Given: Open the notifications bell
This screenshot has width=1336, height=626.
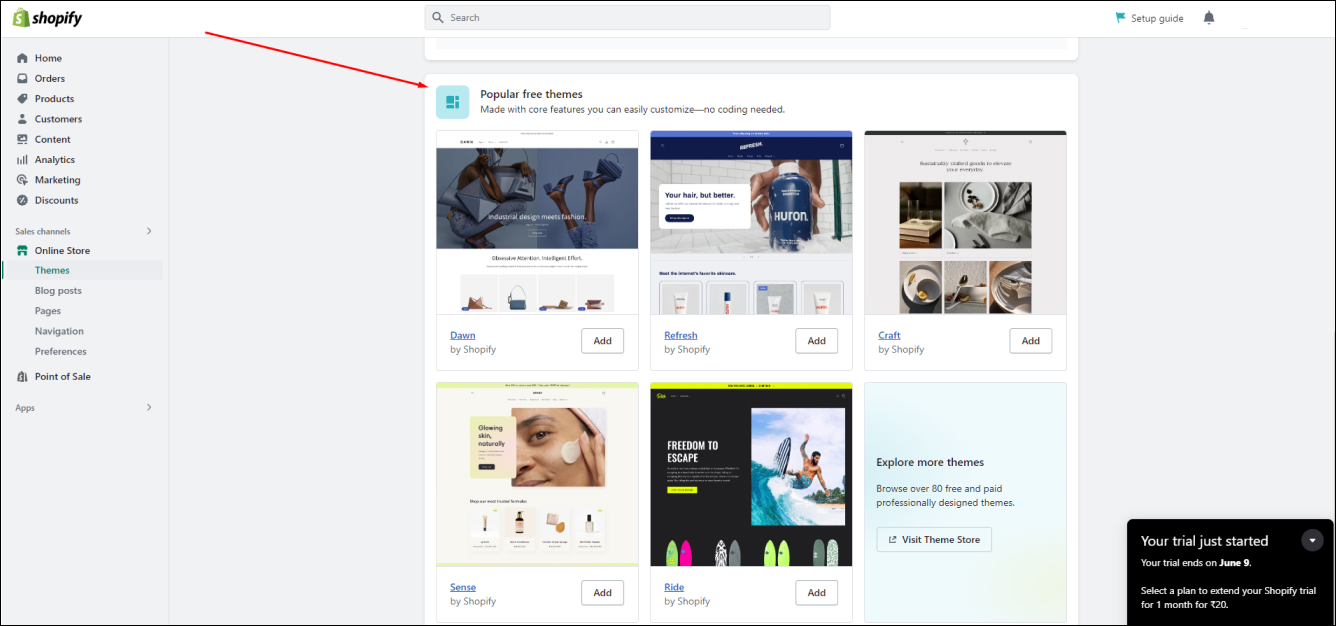Looking at the screenshot, I should pyautogui.click(x=1209, y=18).
